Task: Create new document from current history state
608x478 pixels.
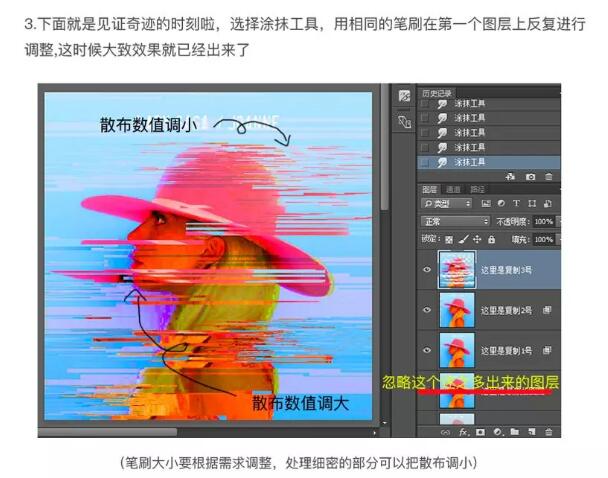Action: click(x=510, y=177)
